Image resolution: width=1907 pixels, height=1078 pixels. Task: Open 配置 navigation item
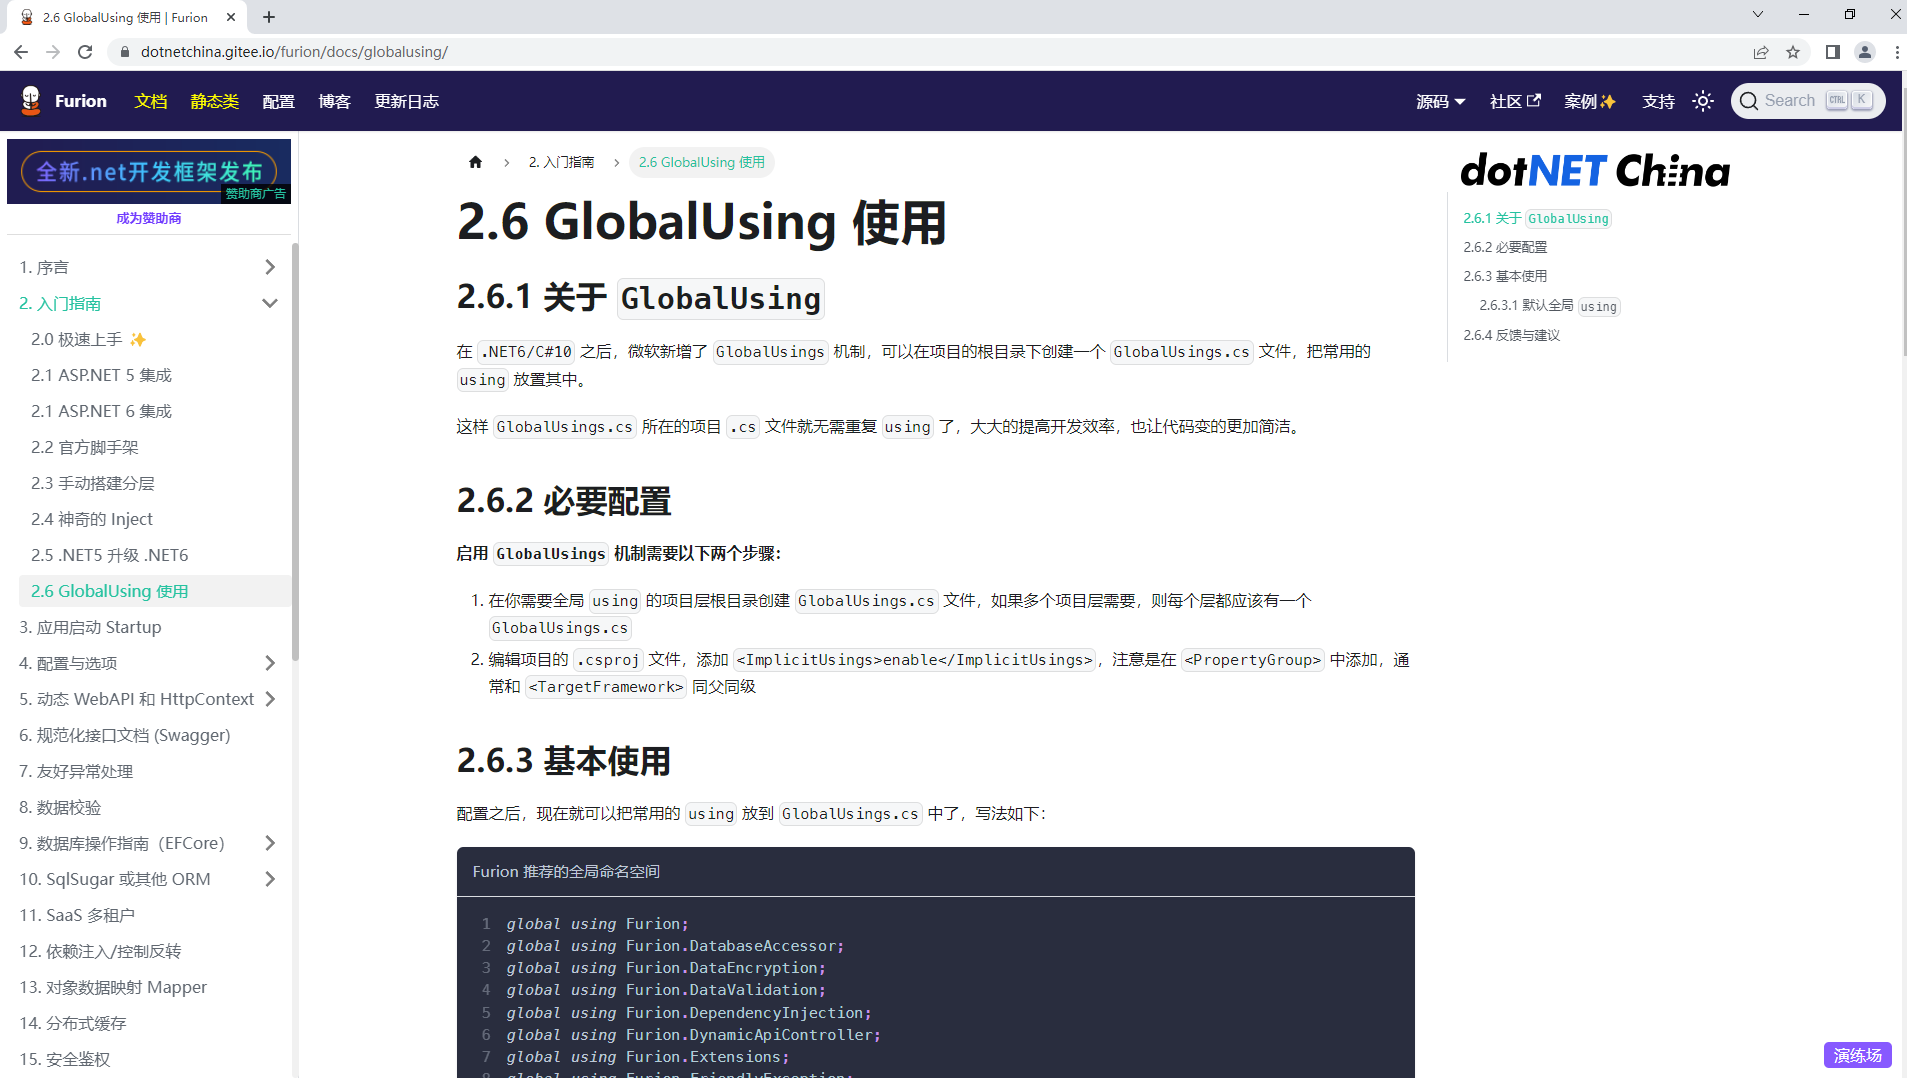coord(279,101)
